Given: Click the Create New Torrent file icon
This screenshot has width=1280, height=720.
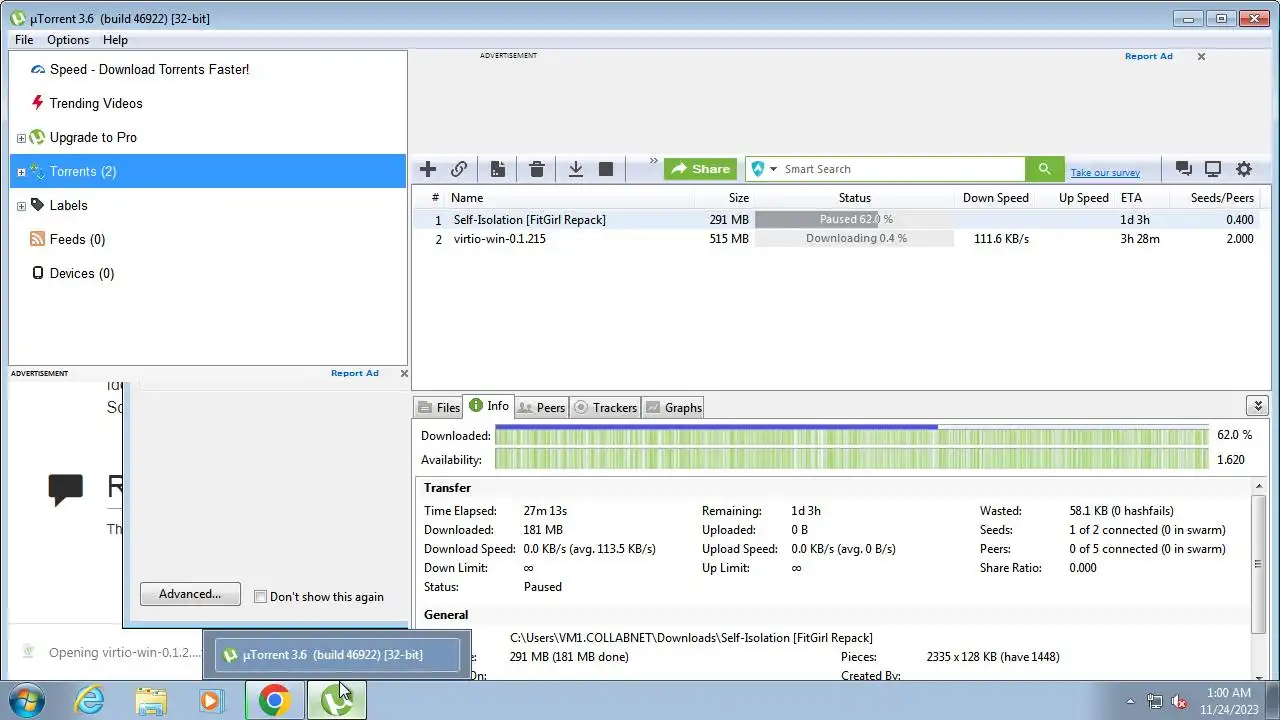Looking at the screenshot, I should [497, 169].
